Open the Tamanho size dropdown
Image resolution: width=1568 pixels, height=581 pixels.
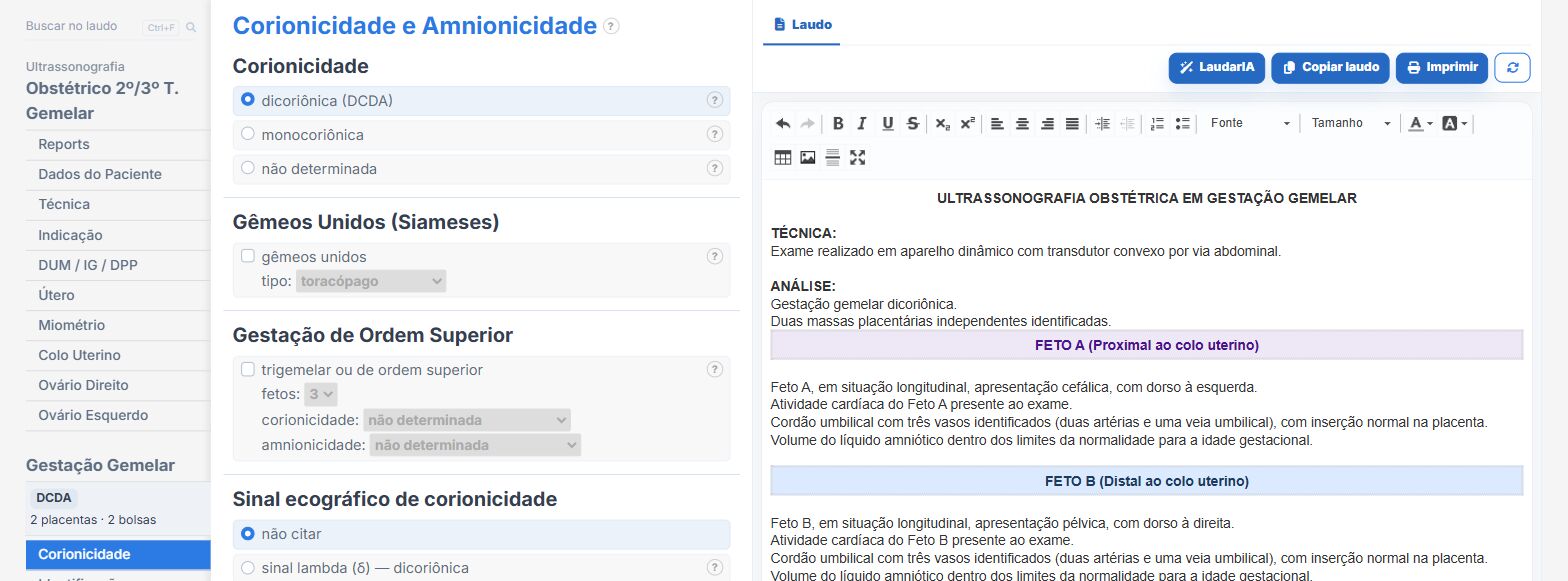pos(1351,123)
